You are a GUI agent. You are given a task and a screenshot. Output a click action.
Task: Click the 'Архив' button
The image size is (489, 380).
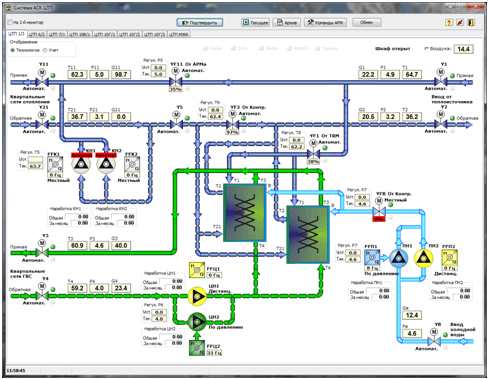pos(287,22)
